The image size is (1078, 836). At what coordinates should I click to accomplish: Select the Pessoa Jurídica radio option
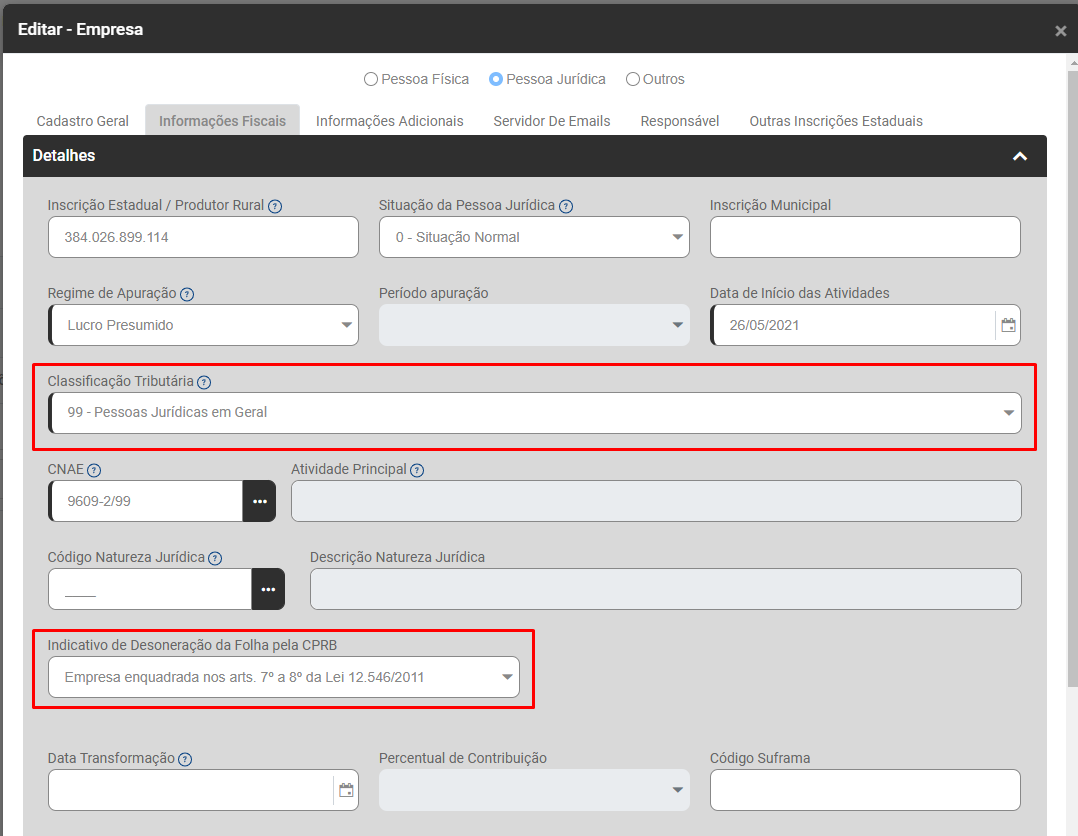(496, 79)
